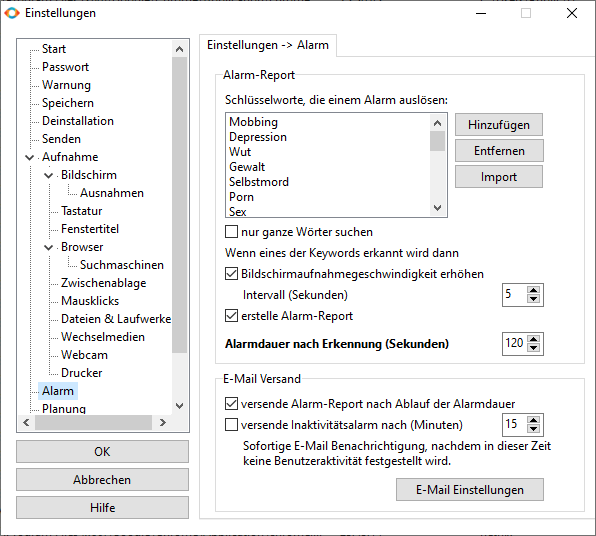This screenshot has width=596, height=536.
Task: Click Abbrechen to cancel
Action: 102,480
